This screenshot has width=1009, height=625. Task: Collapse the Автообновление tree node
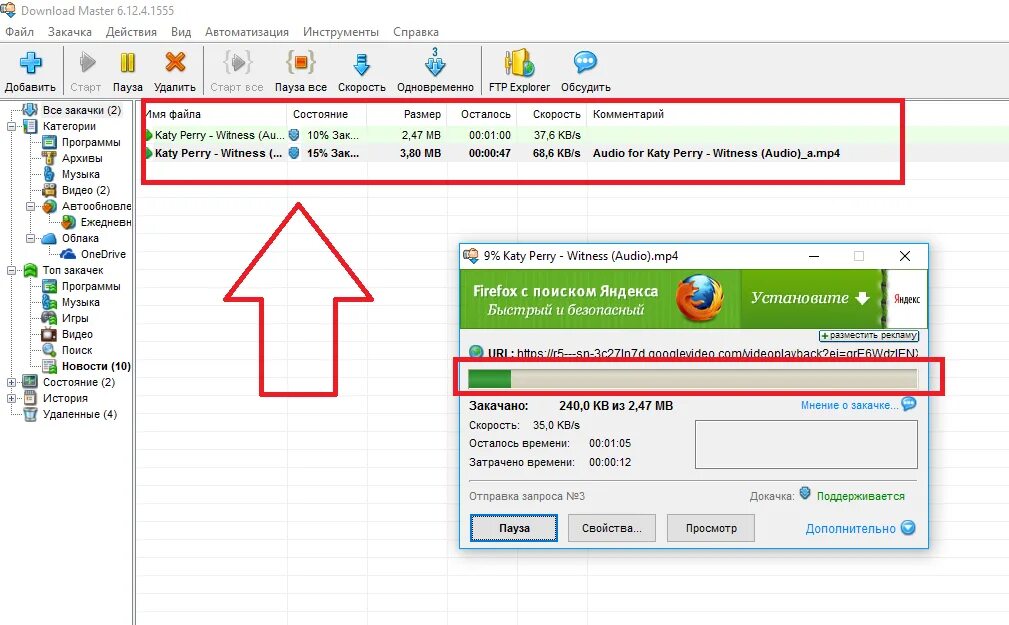tap(30, 207)
